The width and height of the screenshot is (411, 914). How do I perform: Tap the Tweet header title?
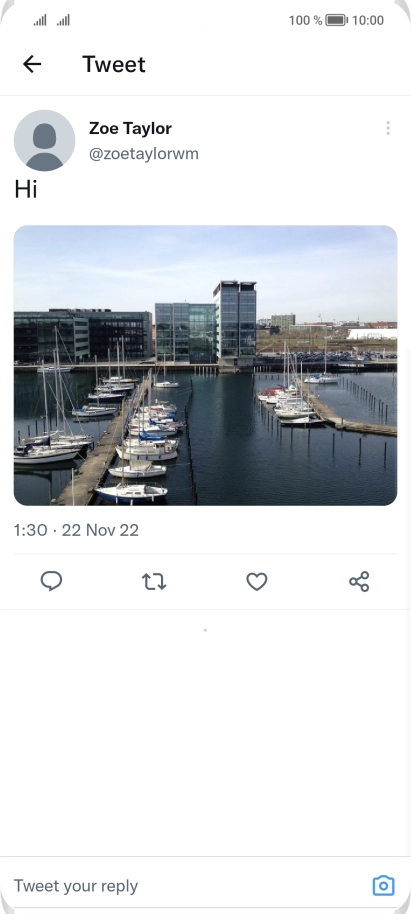[x=114, y=64]
